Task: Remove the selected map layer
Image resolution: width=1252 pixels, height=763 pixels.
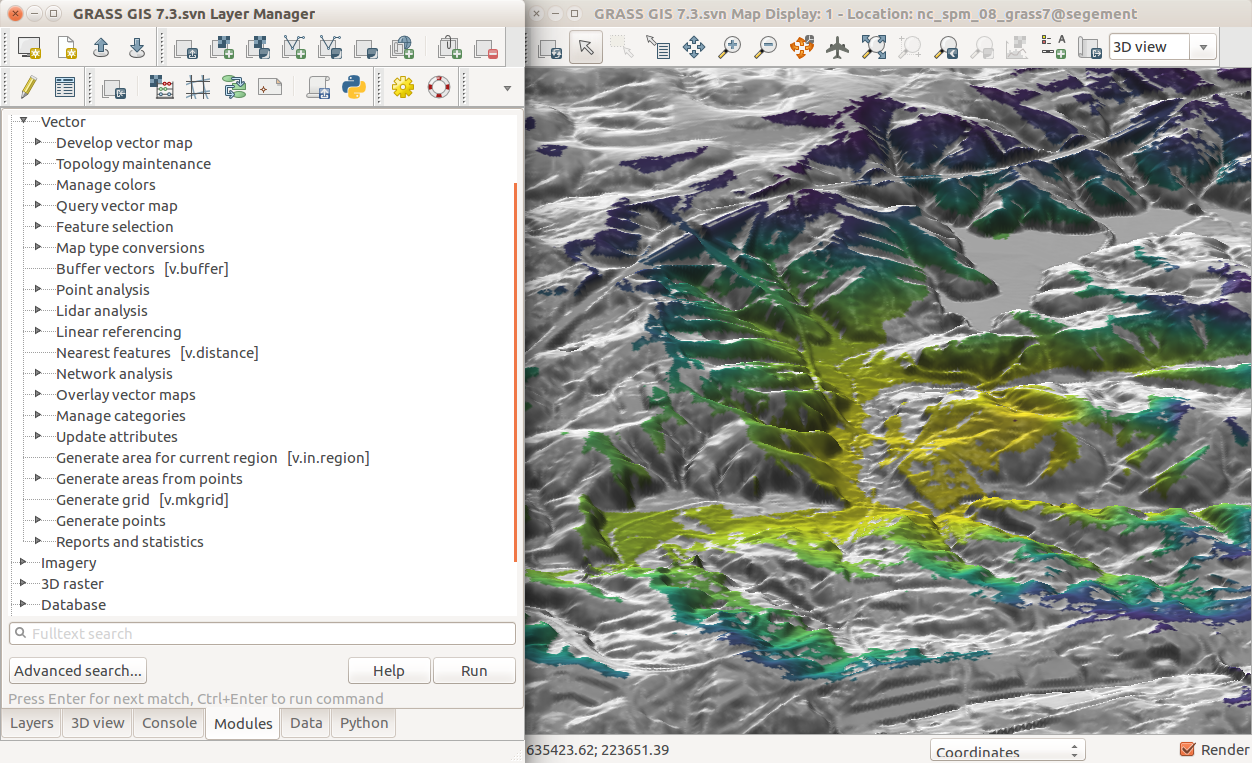Action: [x=486, y=47]
